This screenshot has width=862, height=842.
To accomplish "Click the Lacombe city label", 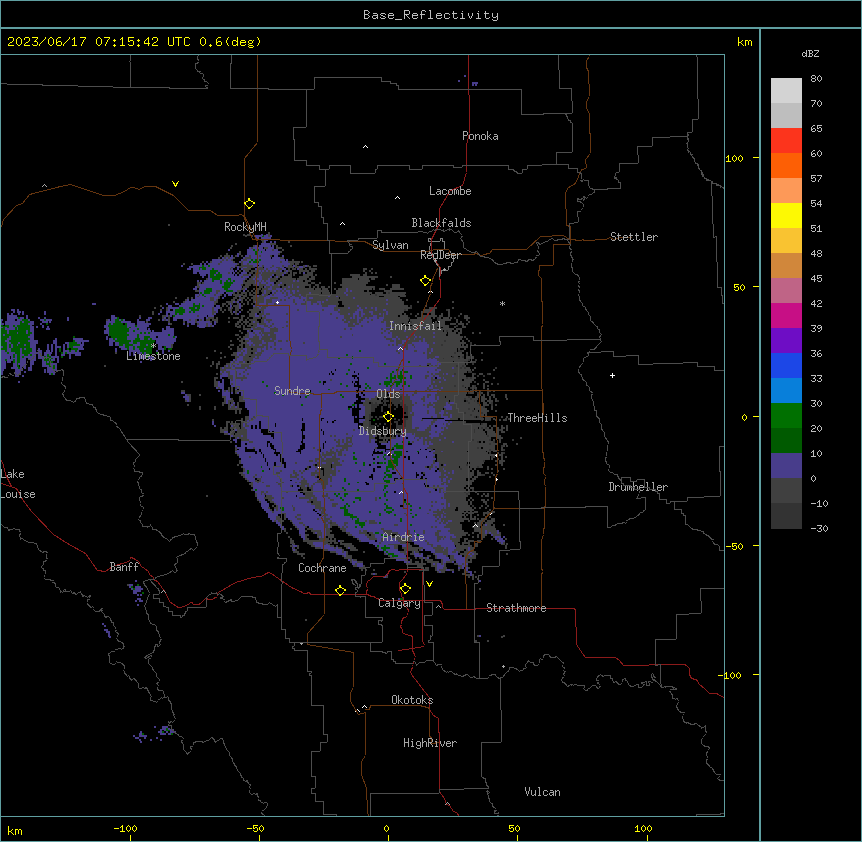I will click(x=450, y=191).
